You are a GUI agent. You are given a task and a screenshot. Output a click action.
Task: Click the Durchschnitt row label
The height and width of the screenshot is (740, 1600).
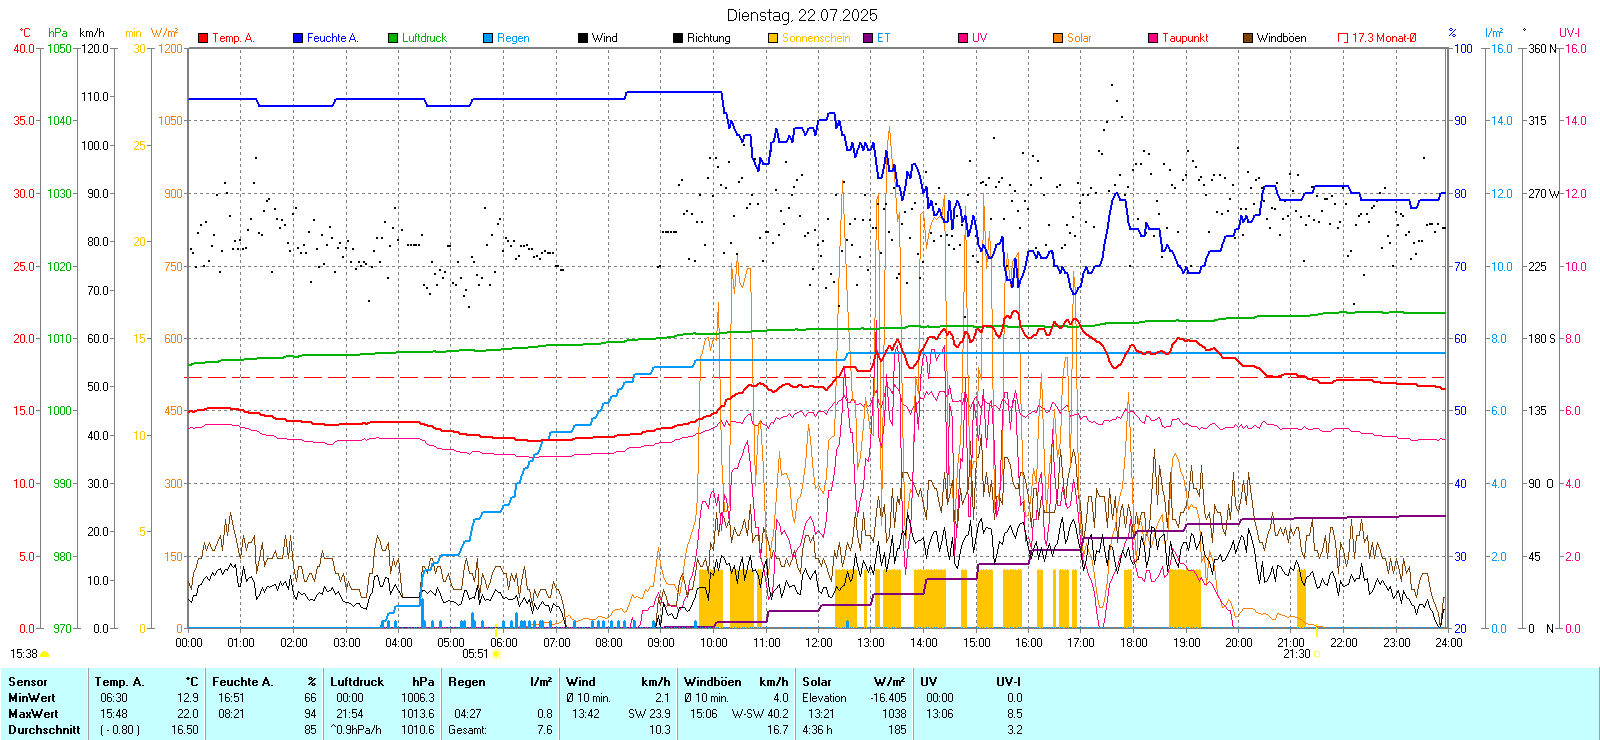click(44, 730)
